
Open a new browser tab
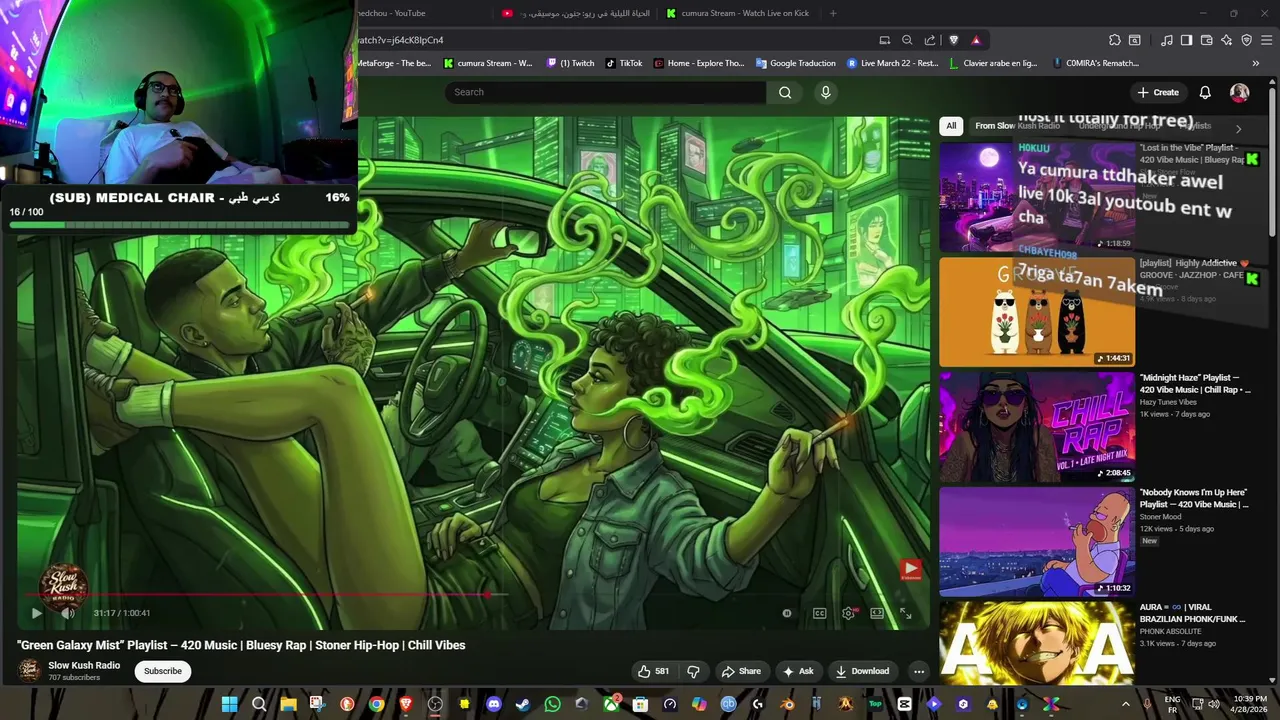[833, 13]
